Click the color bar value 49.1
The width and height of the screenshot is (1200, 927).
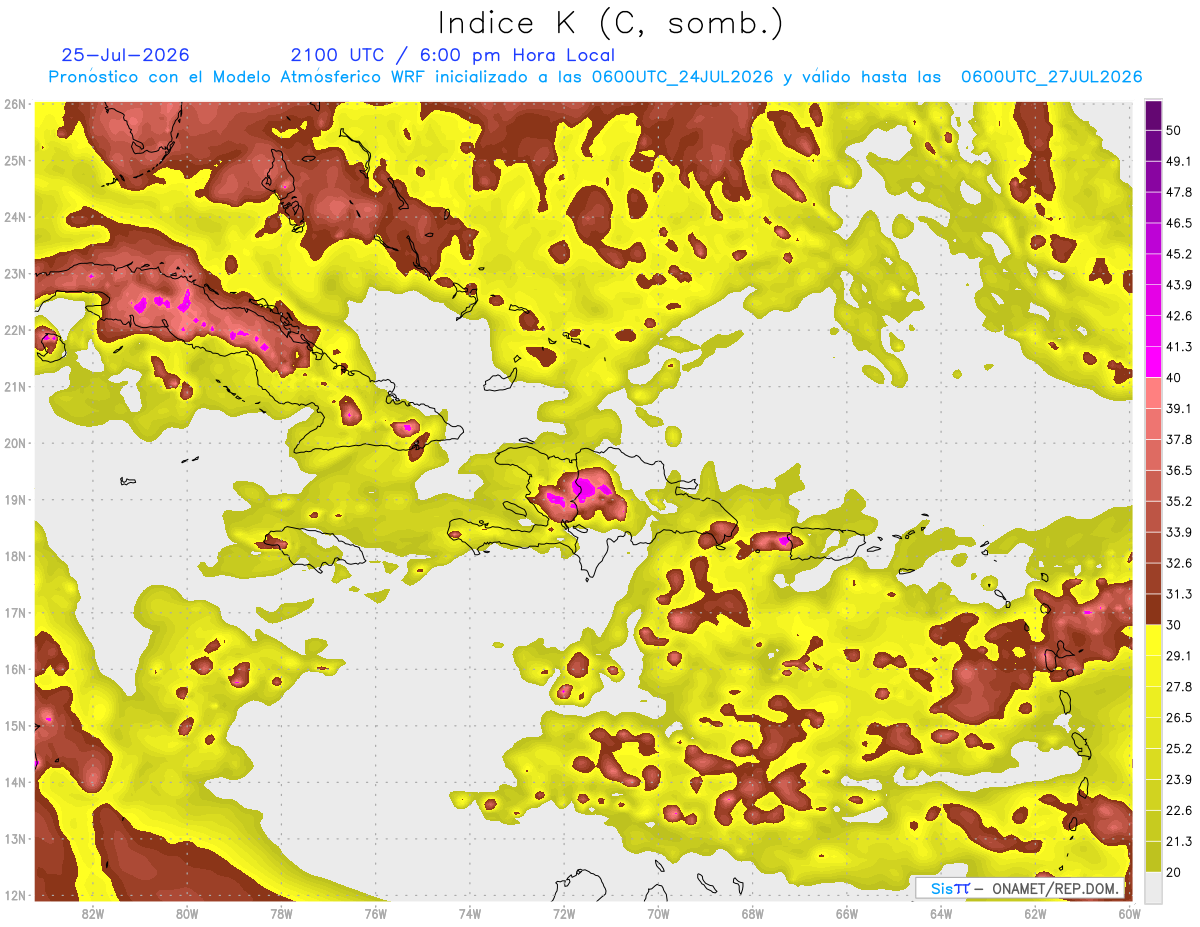[1179, 161]
